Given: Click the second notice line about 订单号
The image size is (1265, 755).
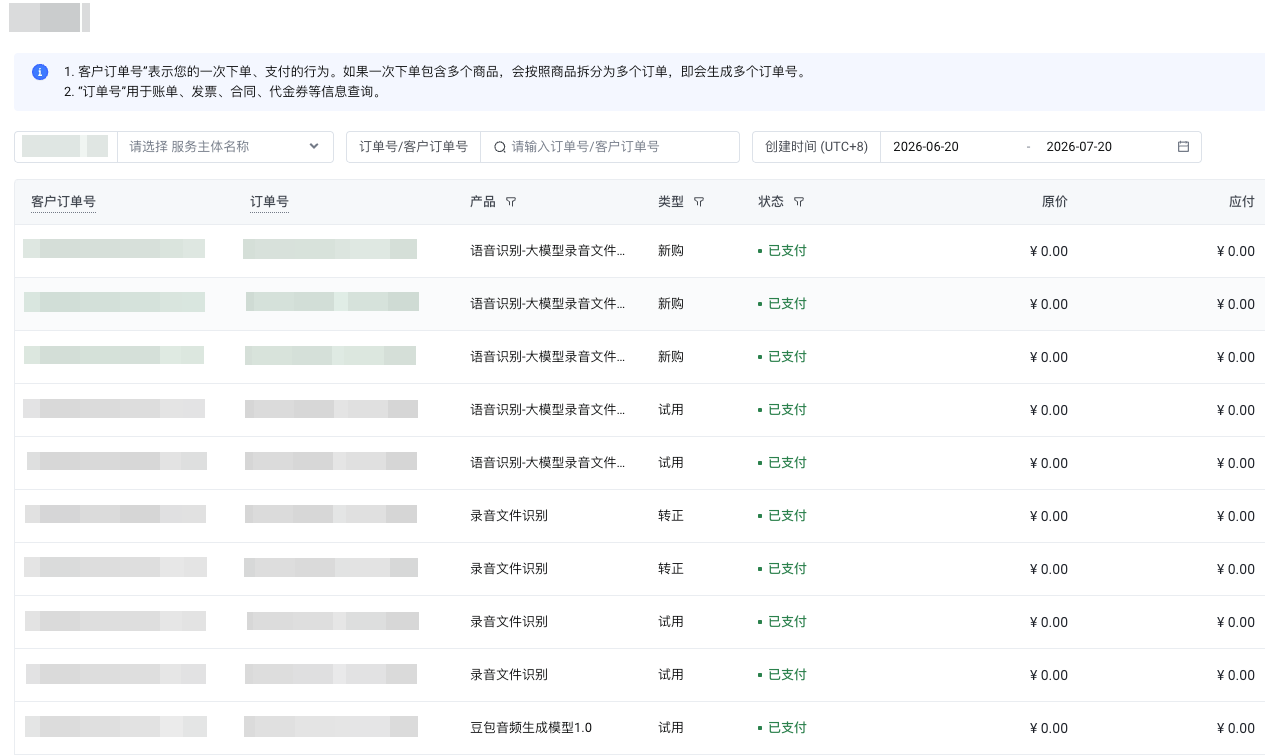Looking at the screenshot, I should [x=222, y=91].
